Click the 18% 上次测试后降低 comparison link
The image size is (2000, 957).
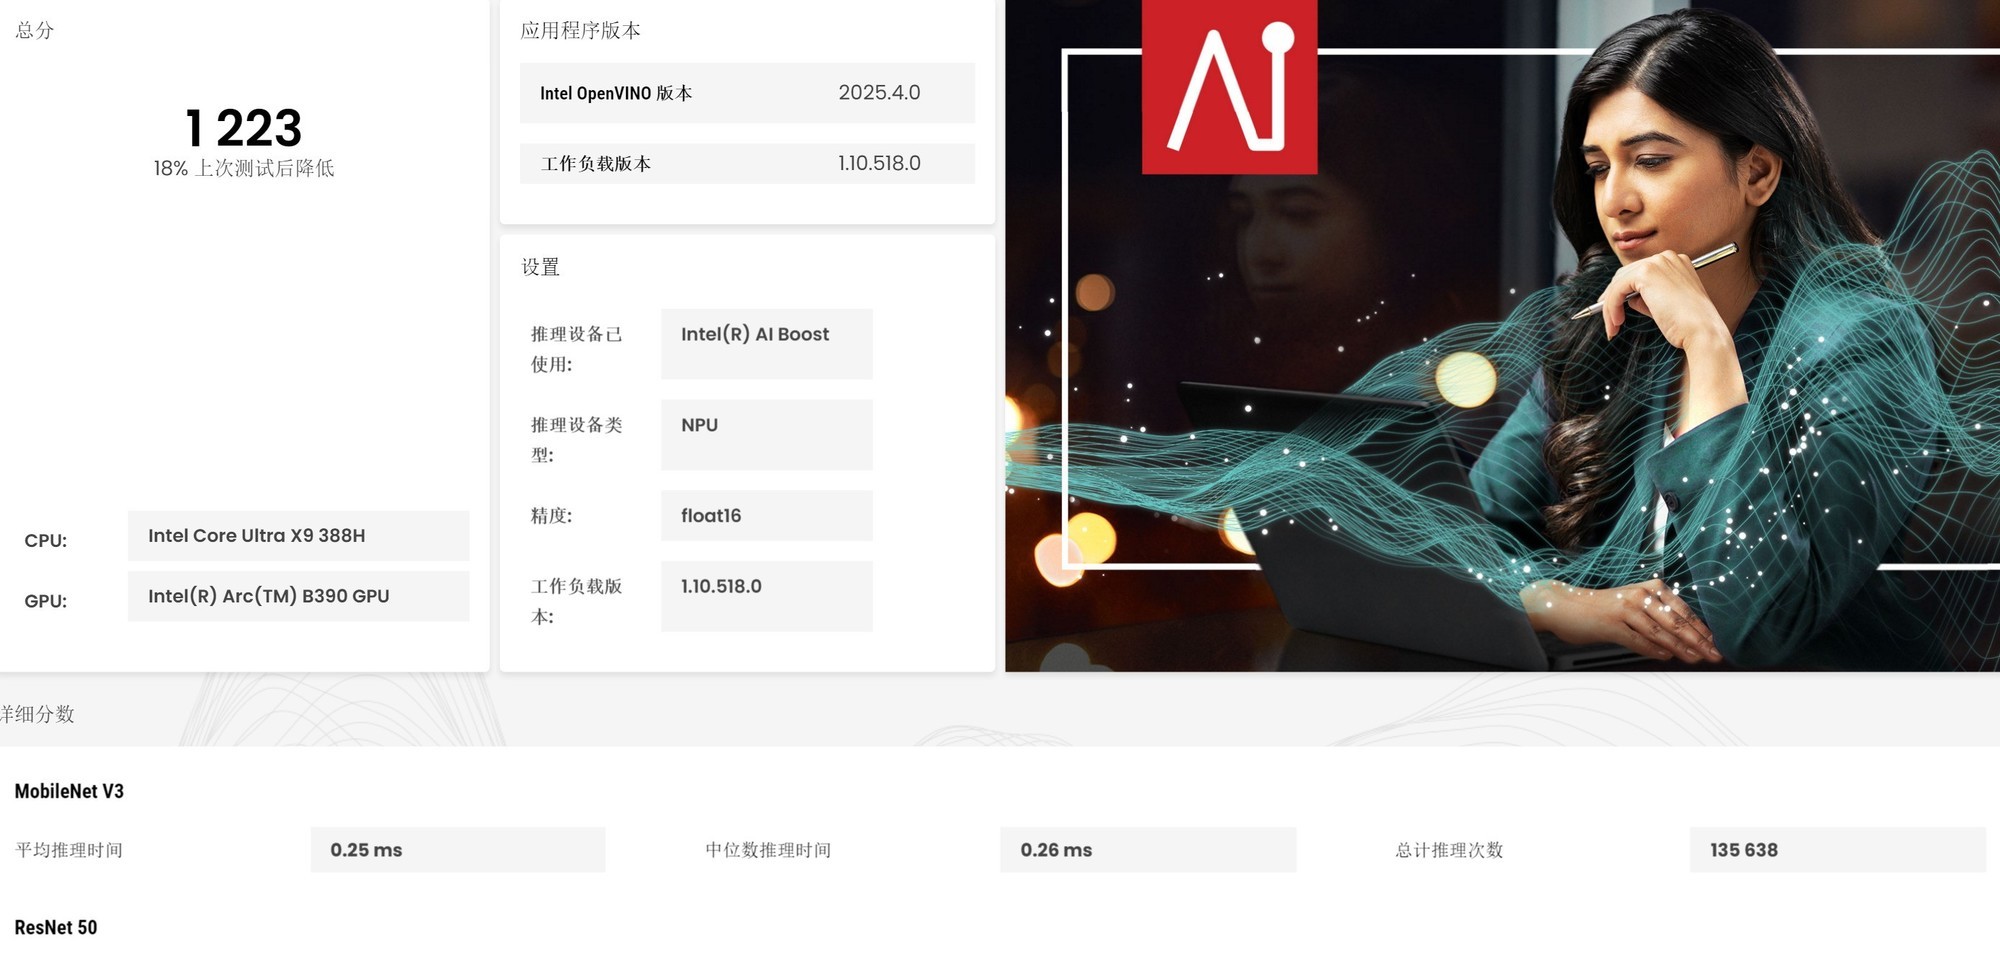[244, 169]
